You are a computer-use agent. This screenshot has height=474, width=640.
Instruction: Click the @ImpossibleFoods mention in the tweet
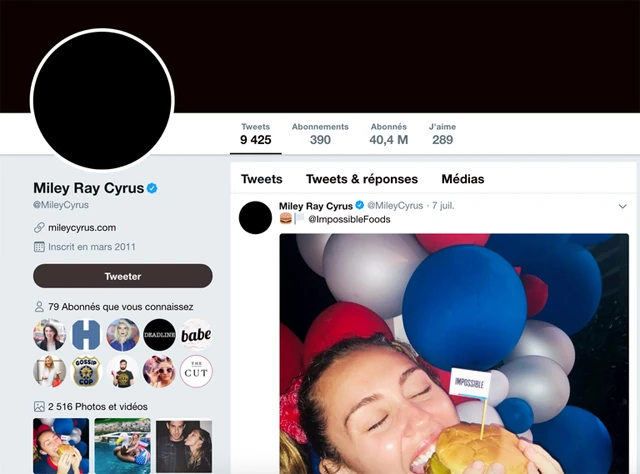click(349, 219)
